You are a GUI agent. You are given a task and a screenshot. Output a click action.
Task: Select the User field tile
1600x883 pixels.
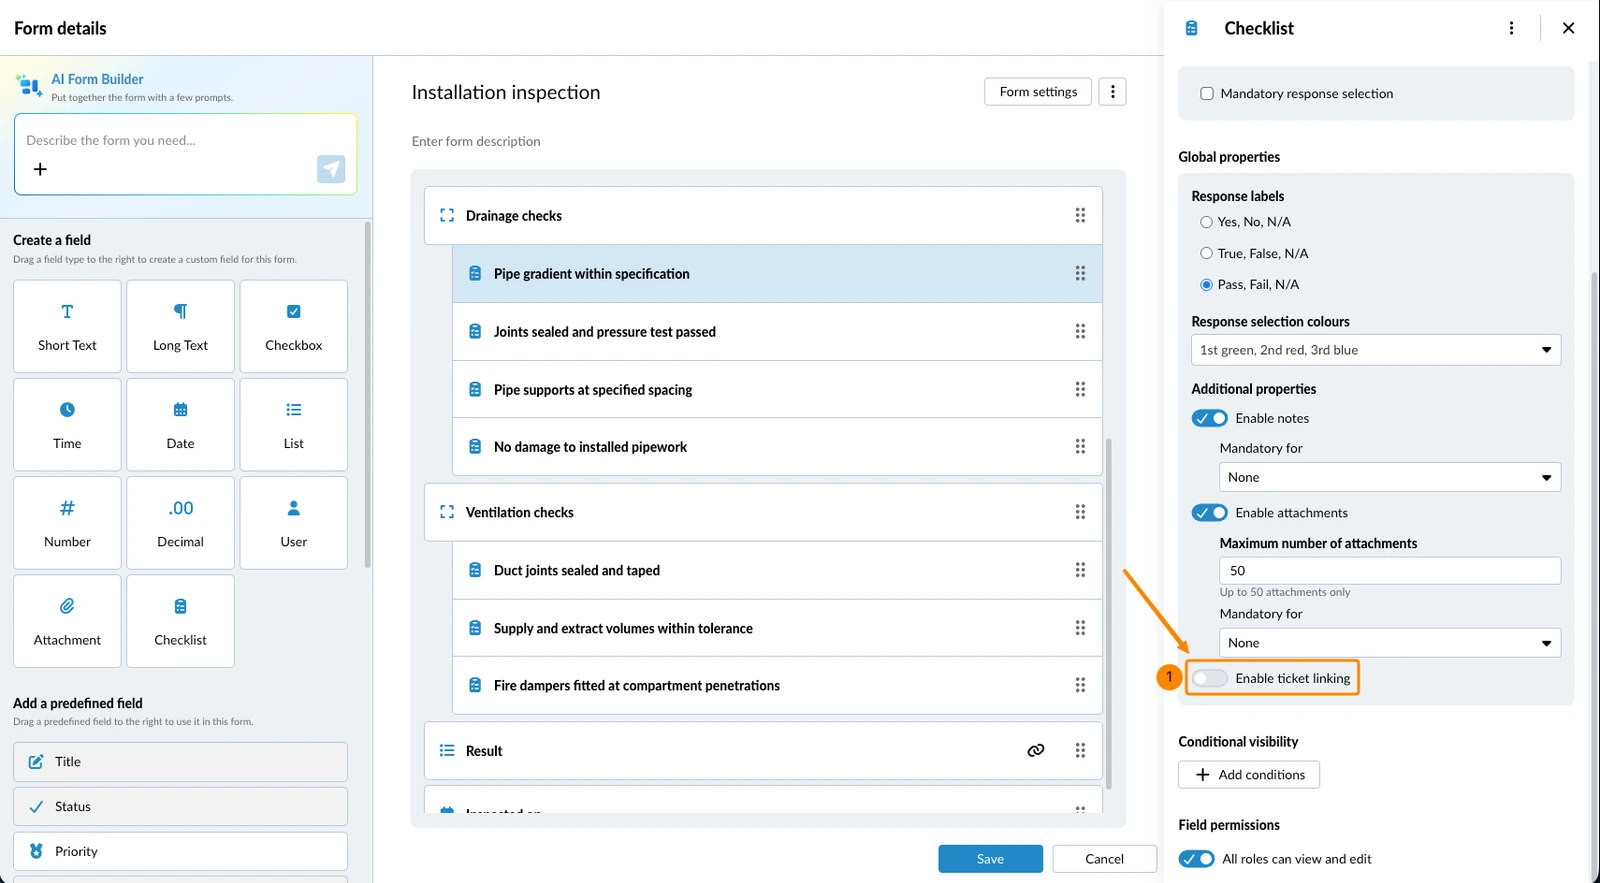(x=293, y=523)
